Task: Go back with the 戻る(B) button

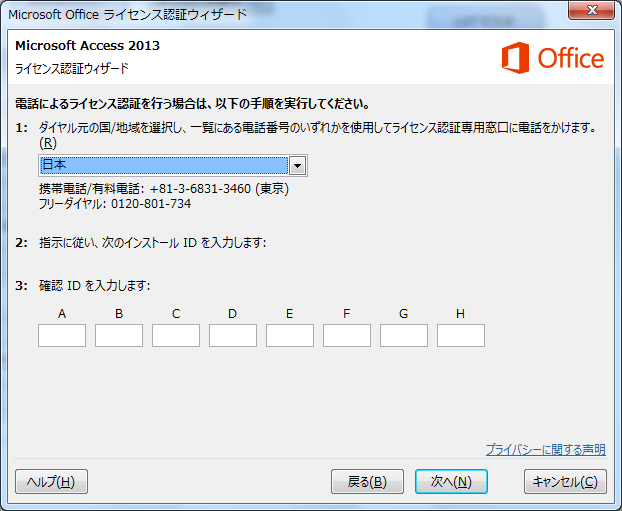Action: [367, 482]
